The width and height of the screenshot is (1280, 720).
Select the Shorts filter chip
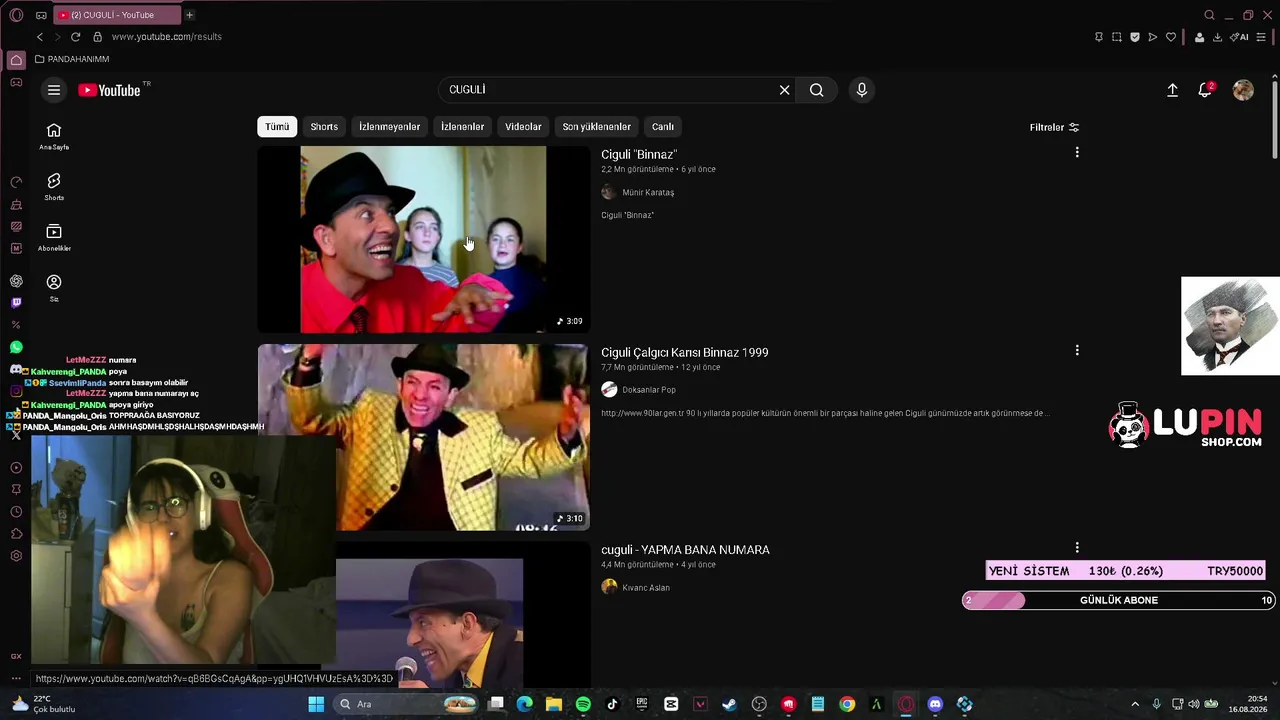tap(324, 127)
